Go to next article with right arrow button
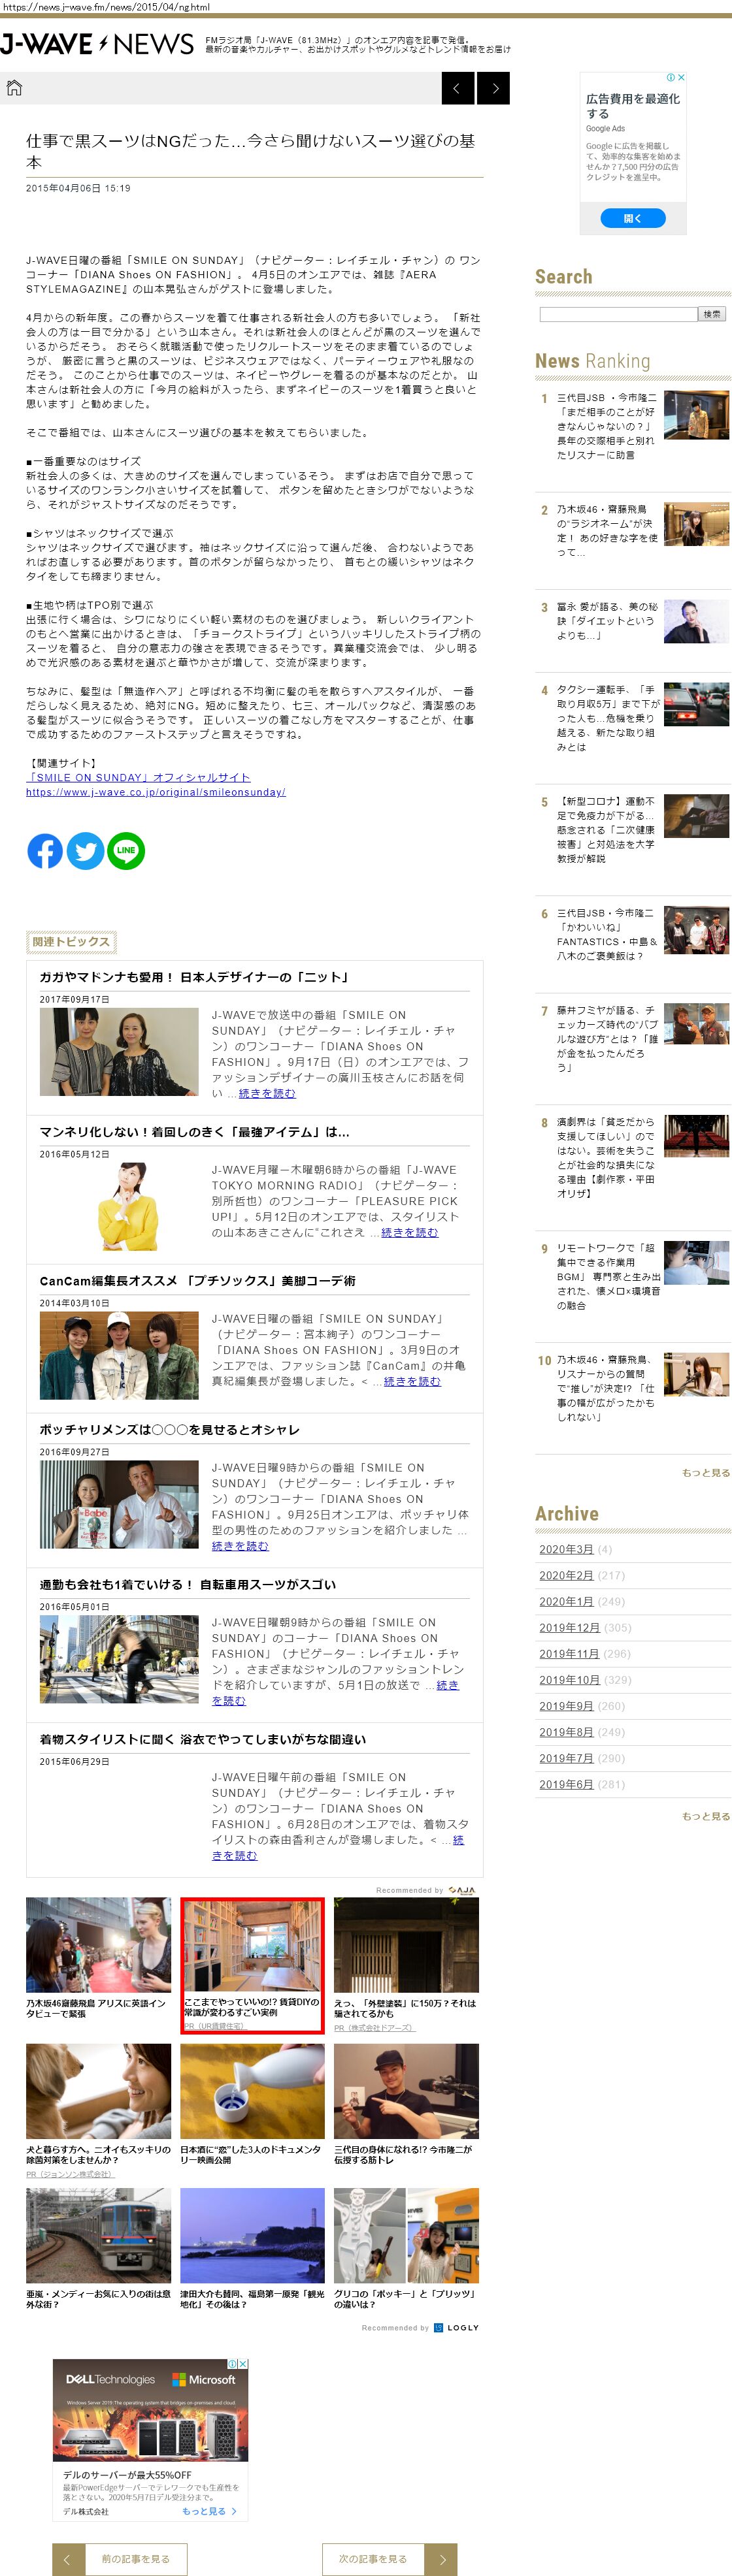 coord(494,88)
